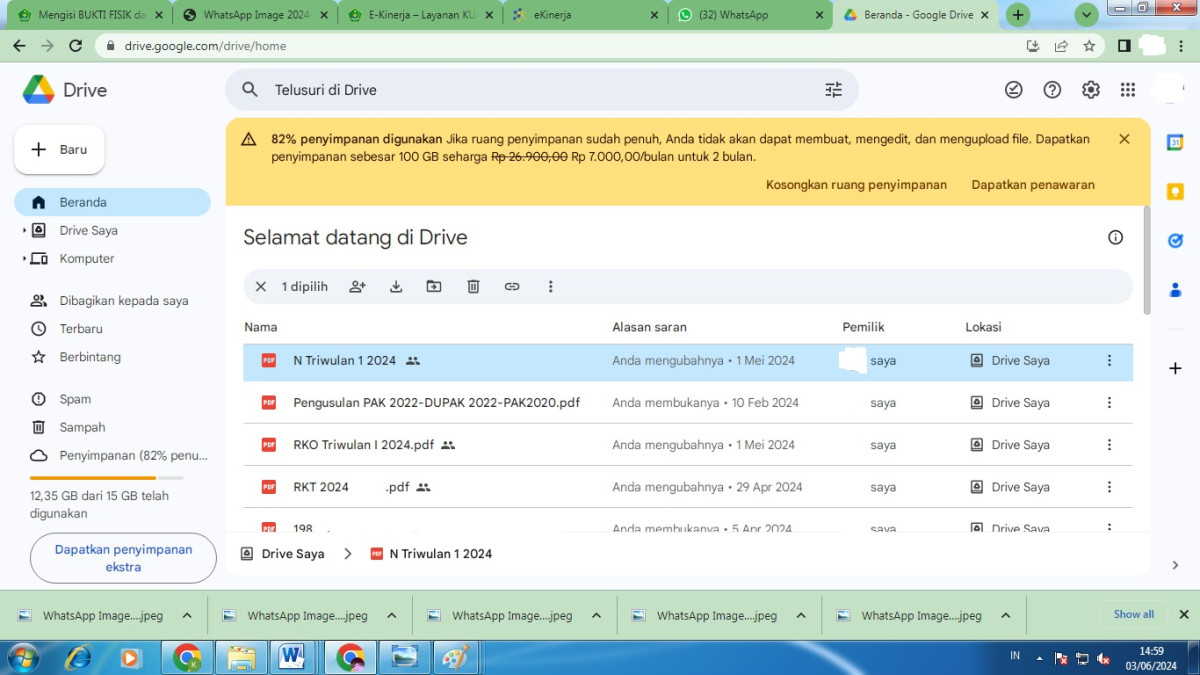The image size is (1200, 675).
Task: Click the share person-add icon in selection toolbar
Action: tap(357, 287)
